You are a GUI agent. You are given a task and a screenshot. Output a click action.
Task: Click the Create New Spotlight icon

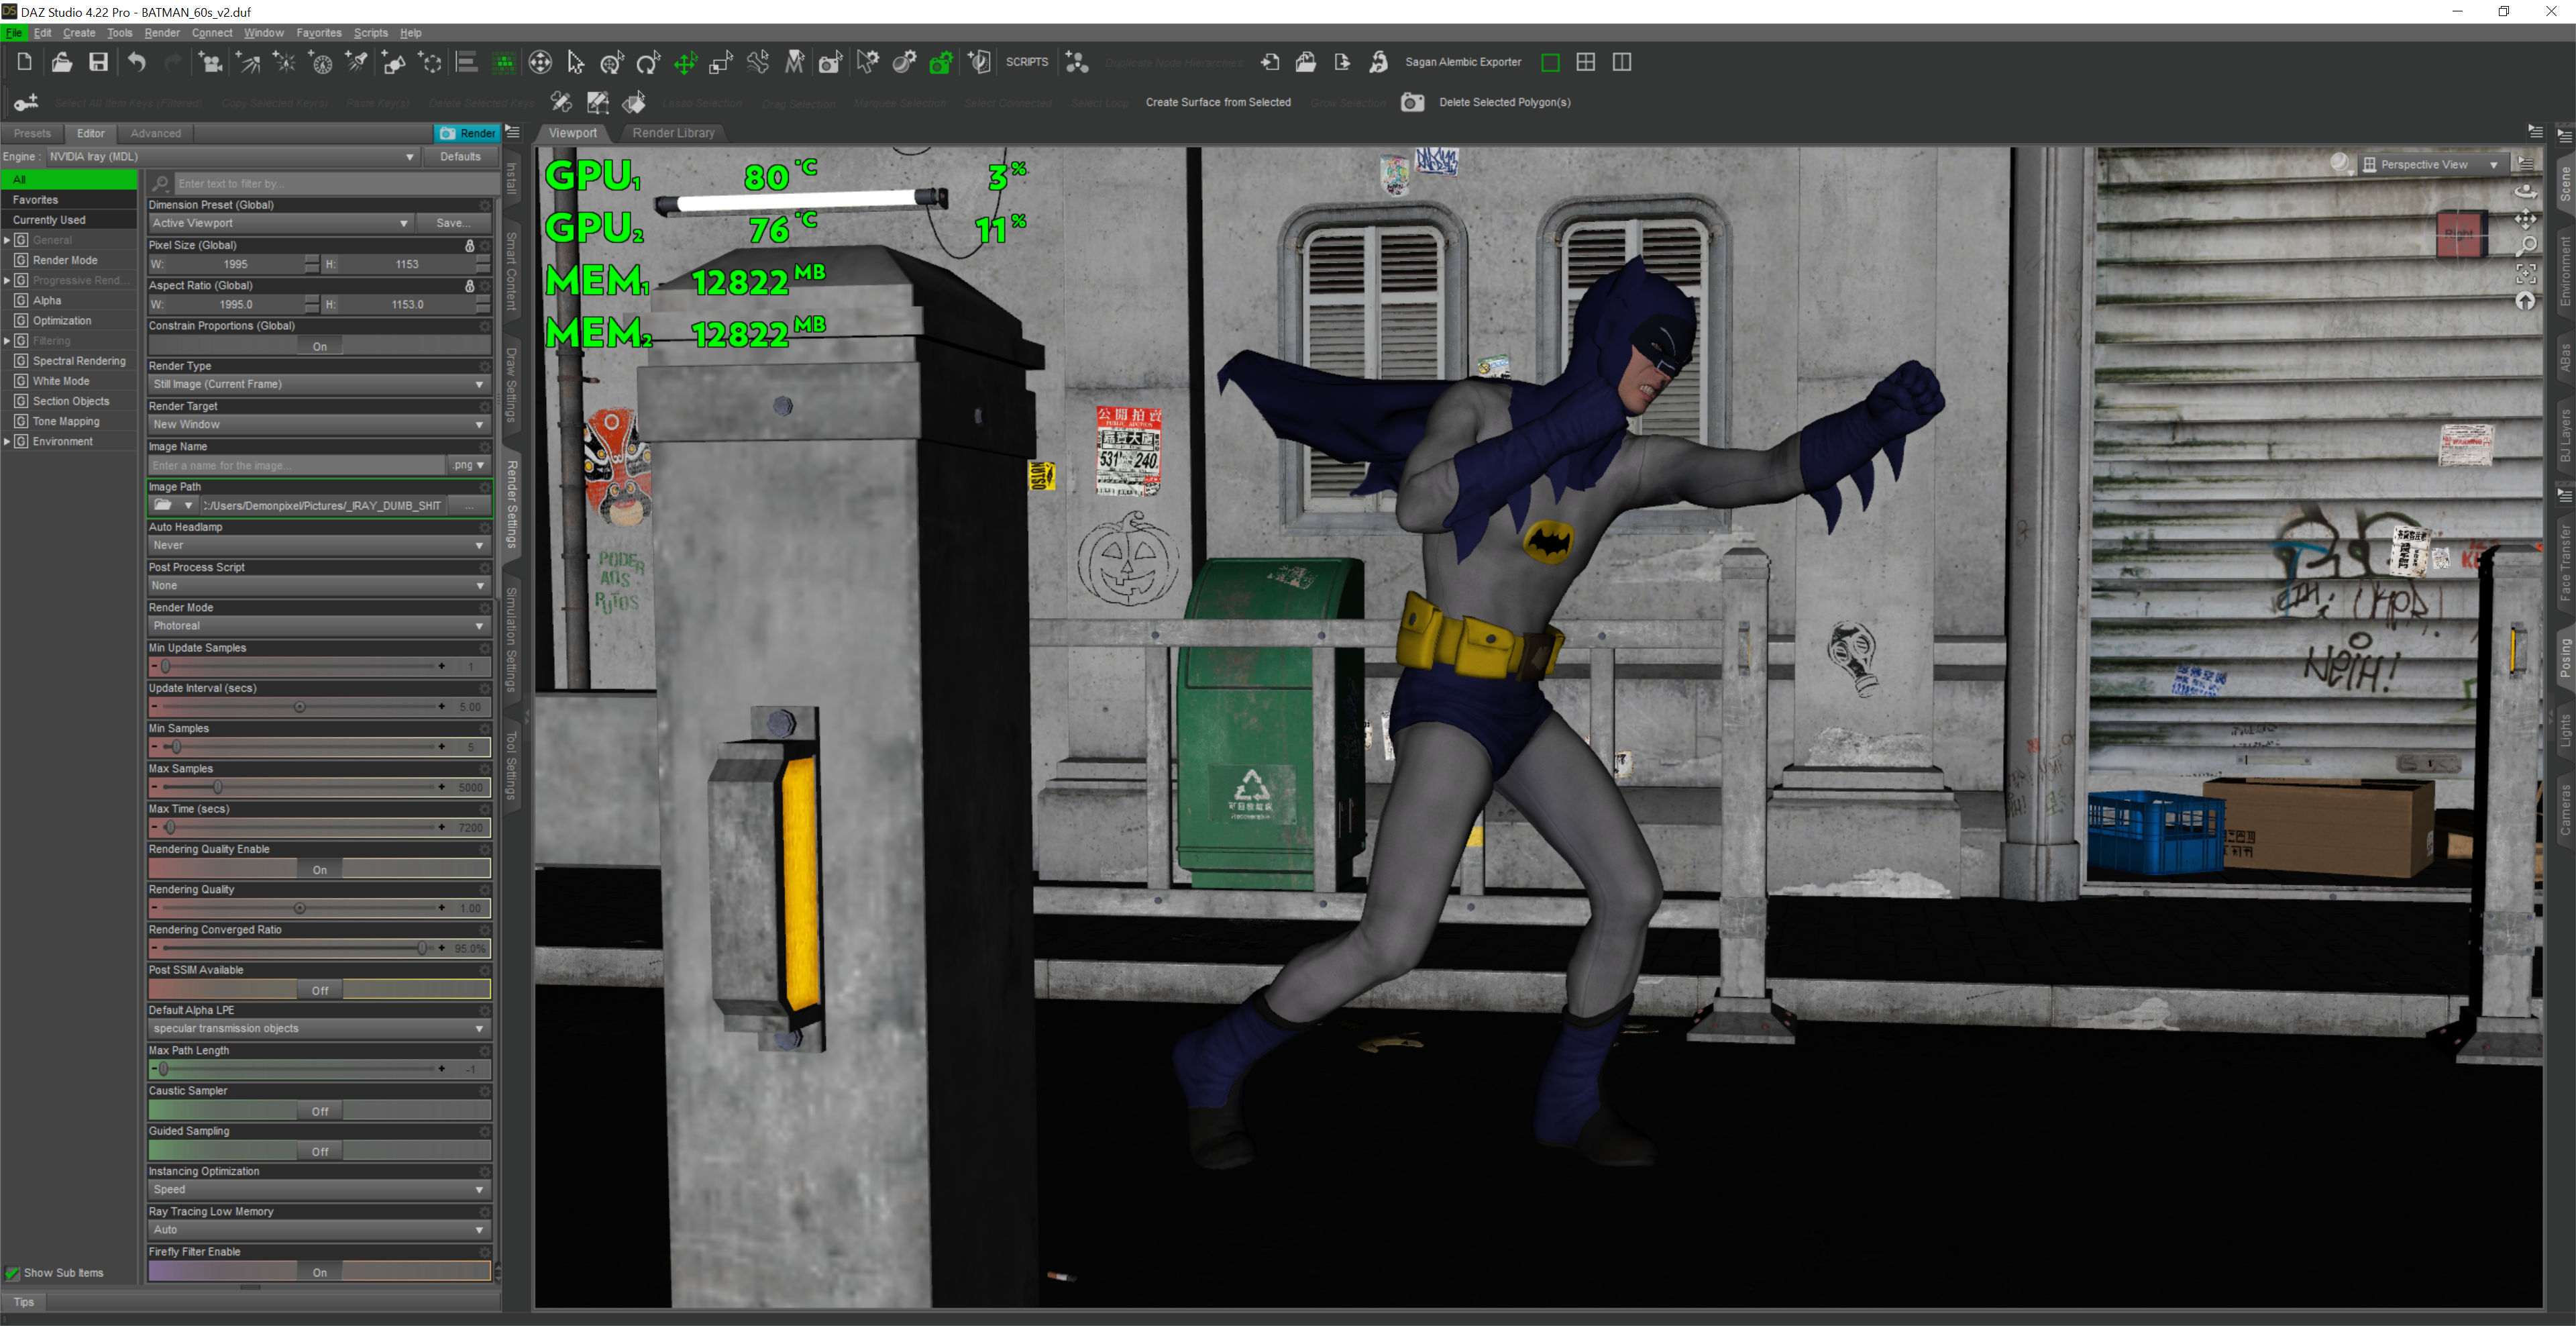click(x=357, y=62)
